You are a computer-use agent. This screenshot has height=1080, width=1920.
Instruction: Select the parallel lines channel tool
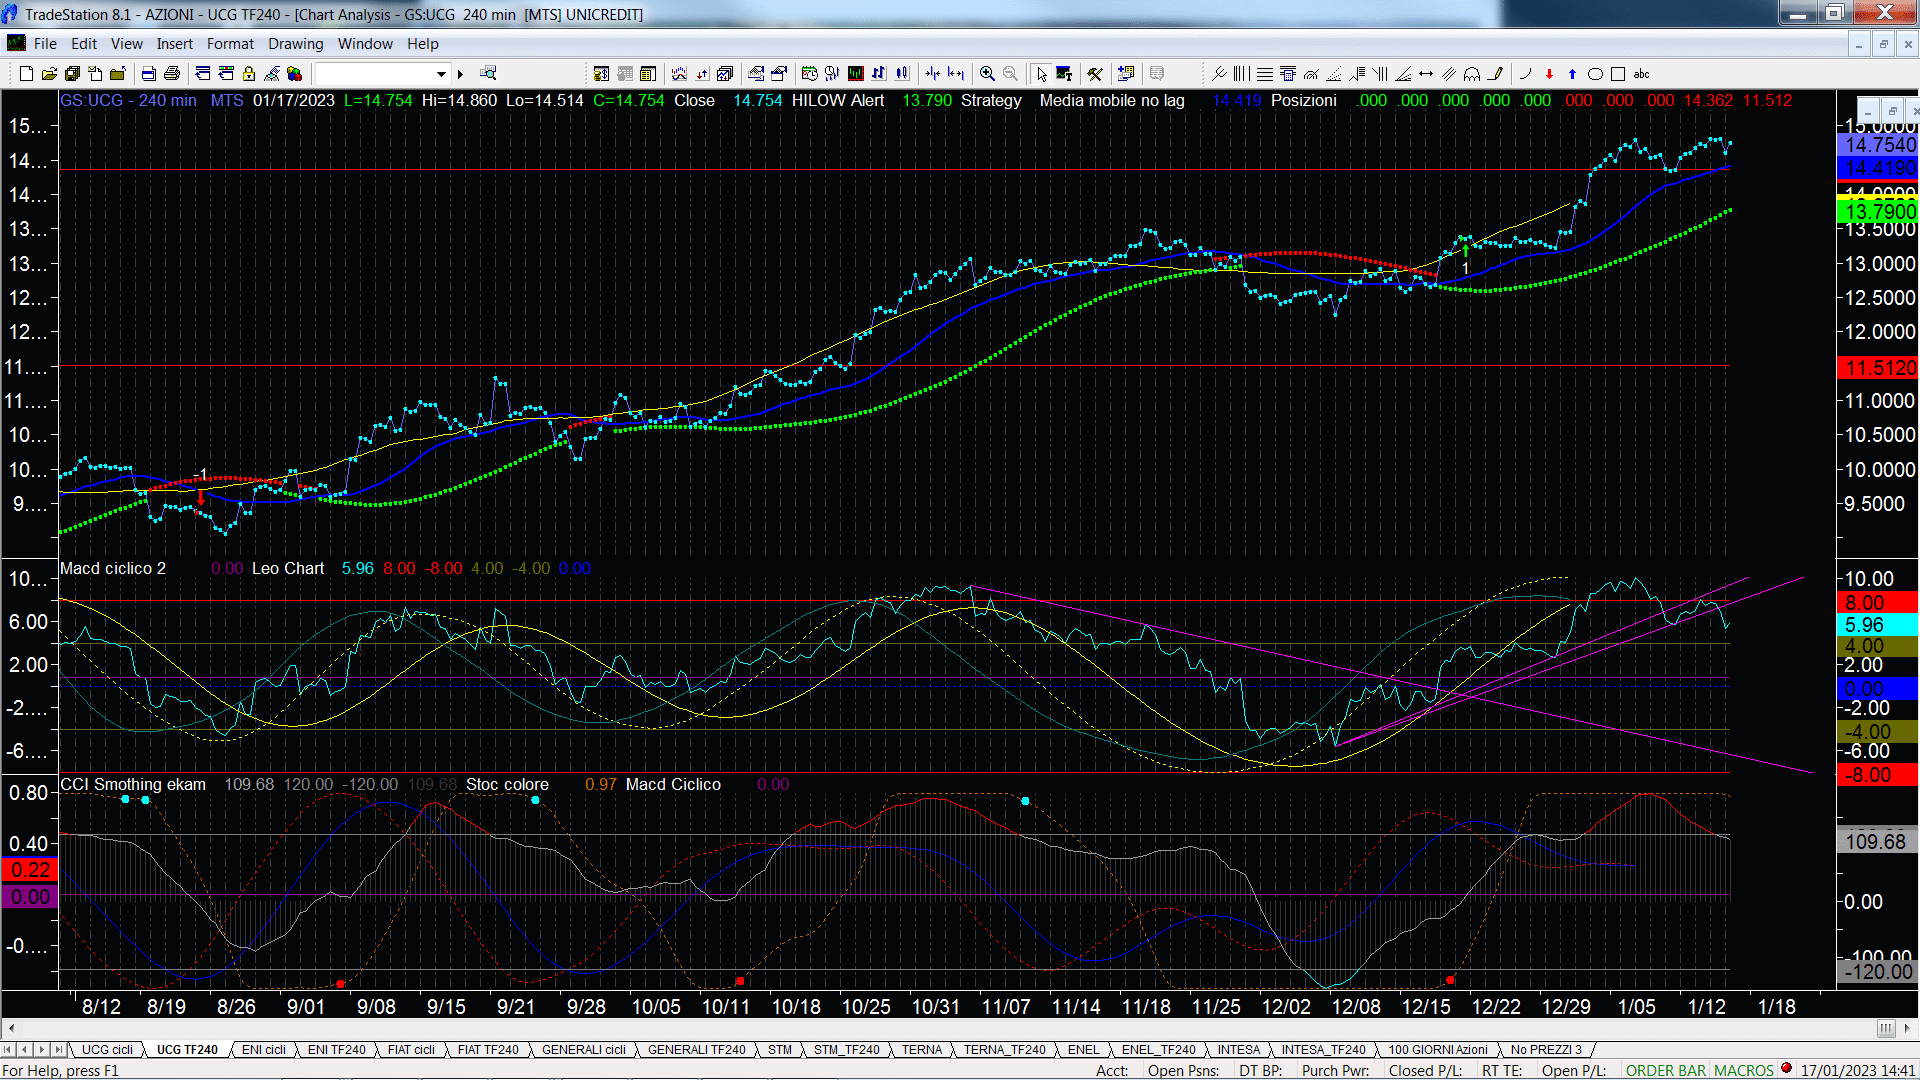pyautogui.click(x=1449, y=73)
